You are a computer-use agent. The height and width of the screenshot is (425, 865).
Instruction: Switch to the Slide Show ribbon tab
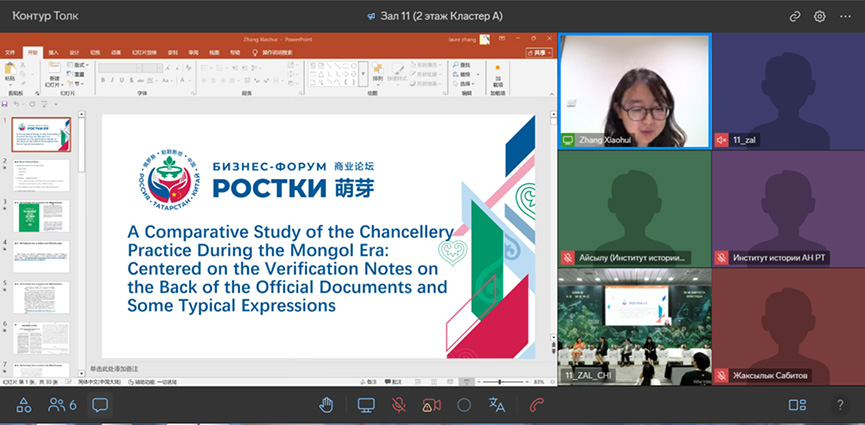(x=145, y=52)
